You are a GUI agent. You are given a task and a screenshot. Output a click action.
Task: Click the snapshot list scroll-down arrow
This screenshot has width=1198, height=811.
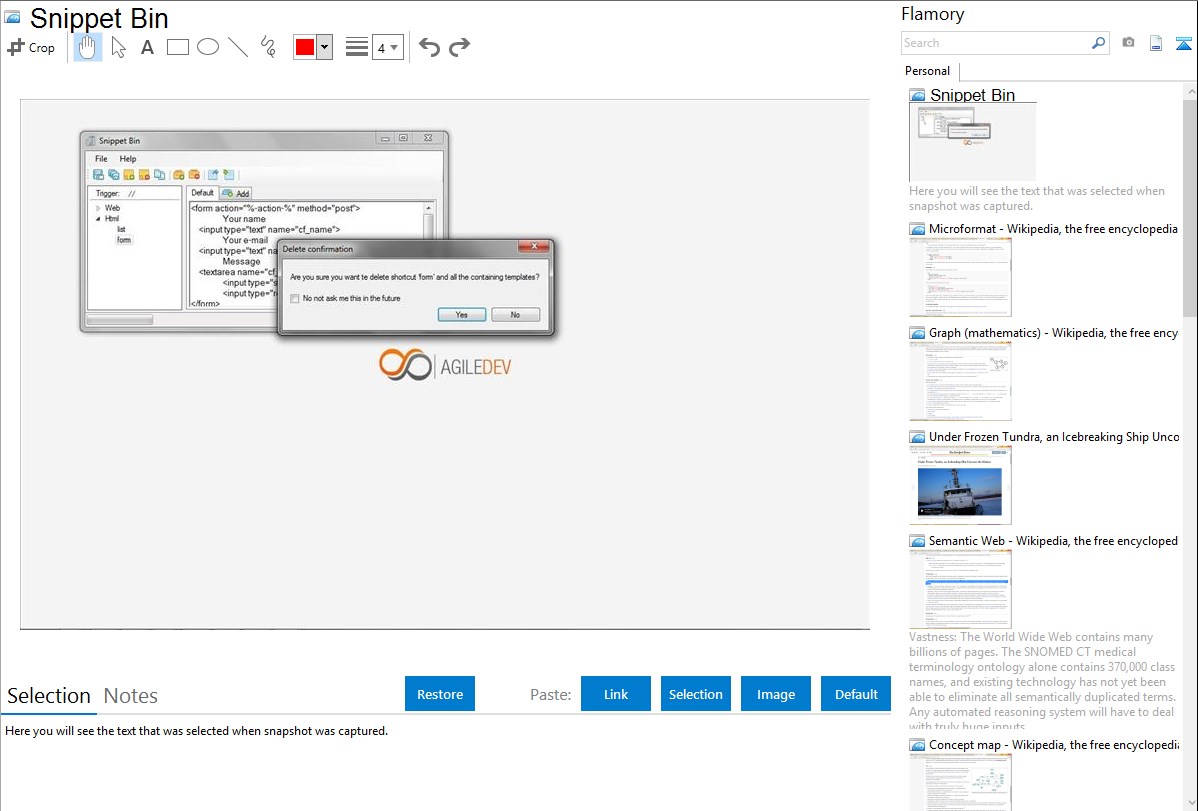tap(1190, 802)
